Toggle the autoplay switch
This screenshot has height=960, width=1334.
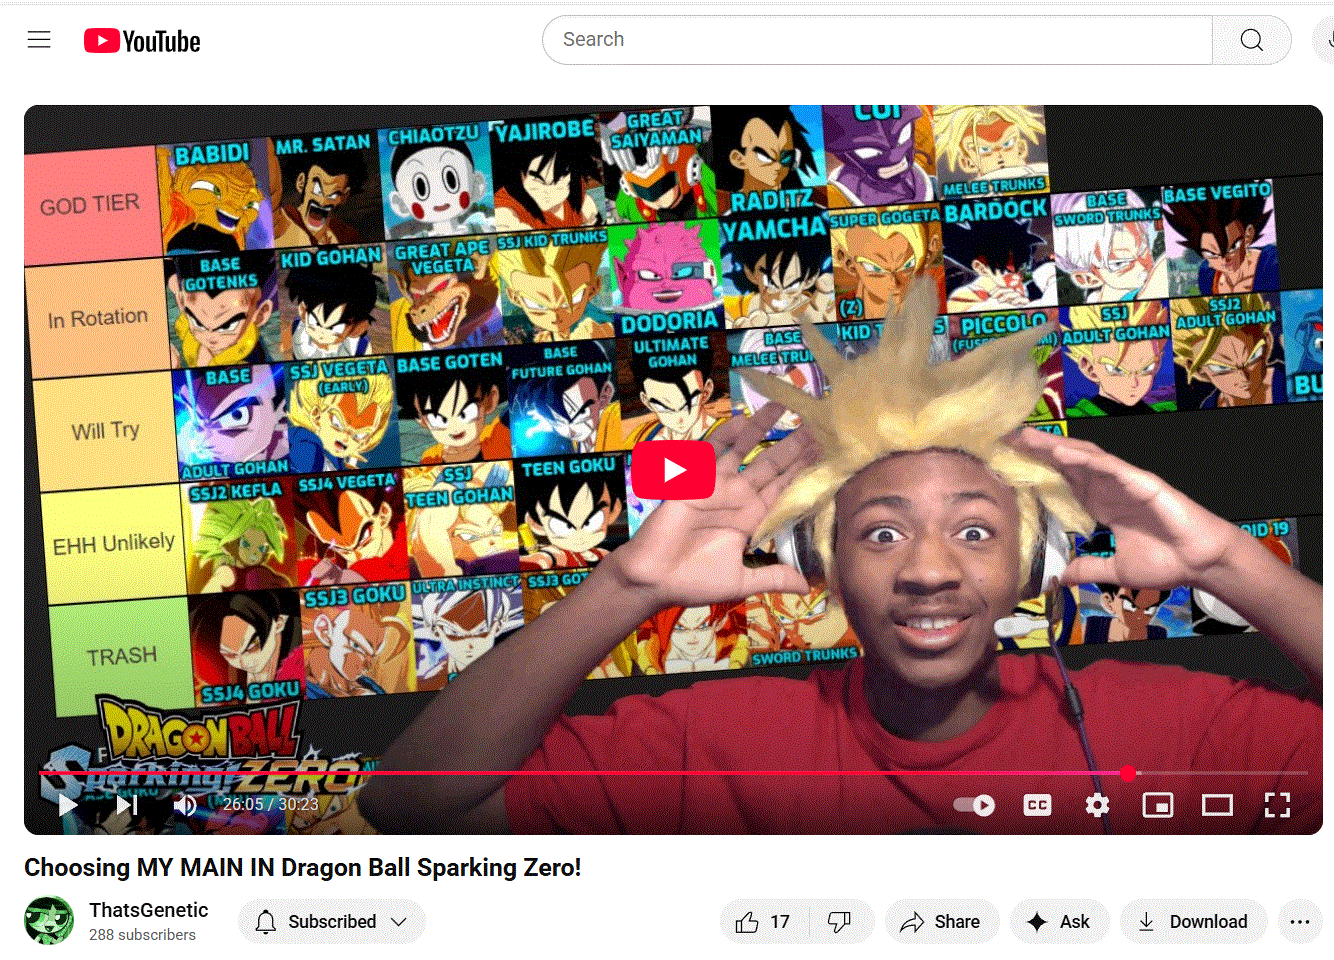974,805
